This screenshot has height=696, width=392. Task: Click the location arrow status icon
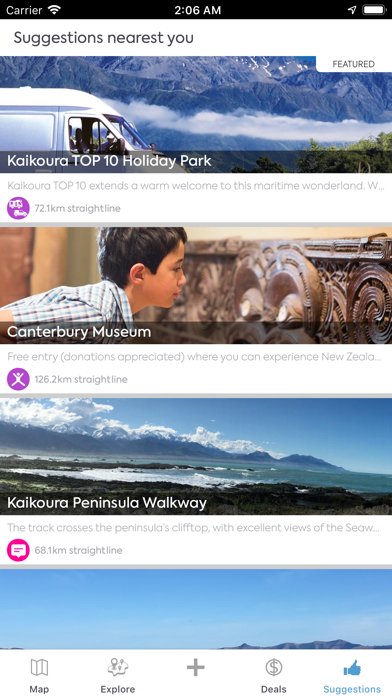tap(352, 10)
